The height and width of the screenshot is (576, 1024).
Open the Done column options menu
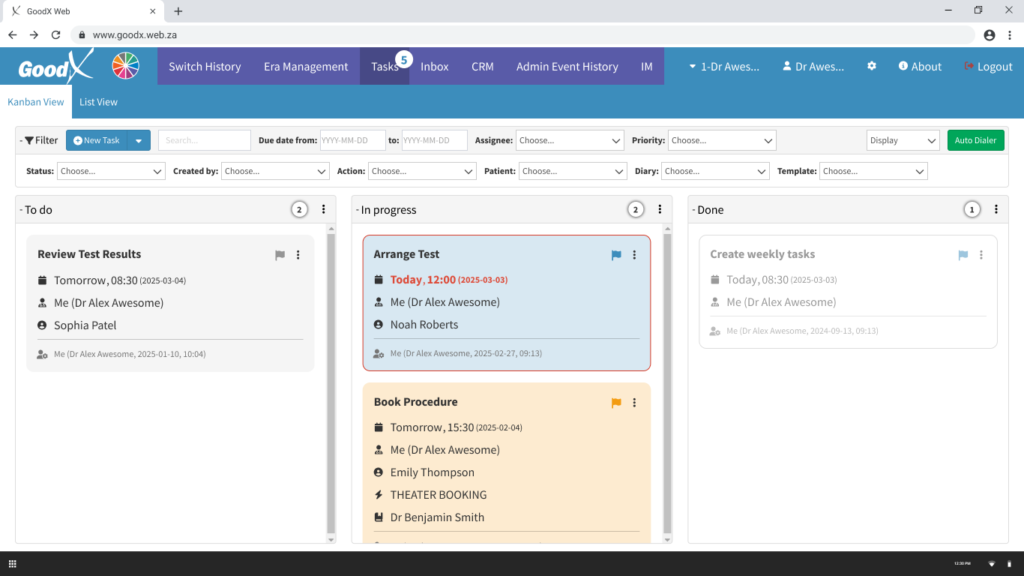pyautogui.click(x=996, y=209)
